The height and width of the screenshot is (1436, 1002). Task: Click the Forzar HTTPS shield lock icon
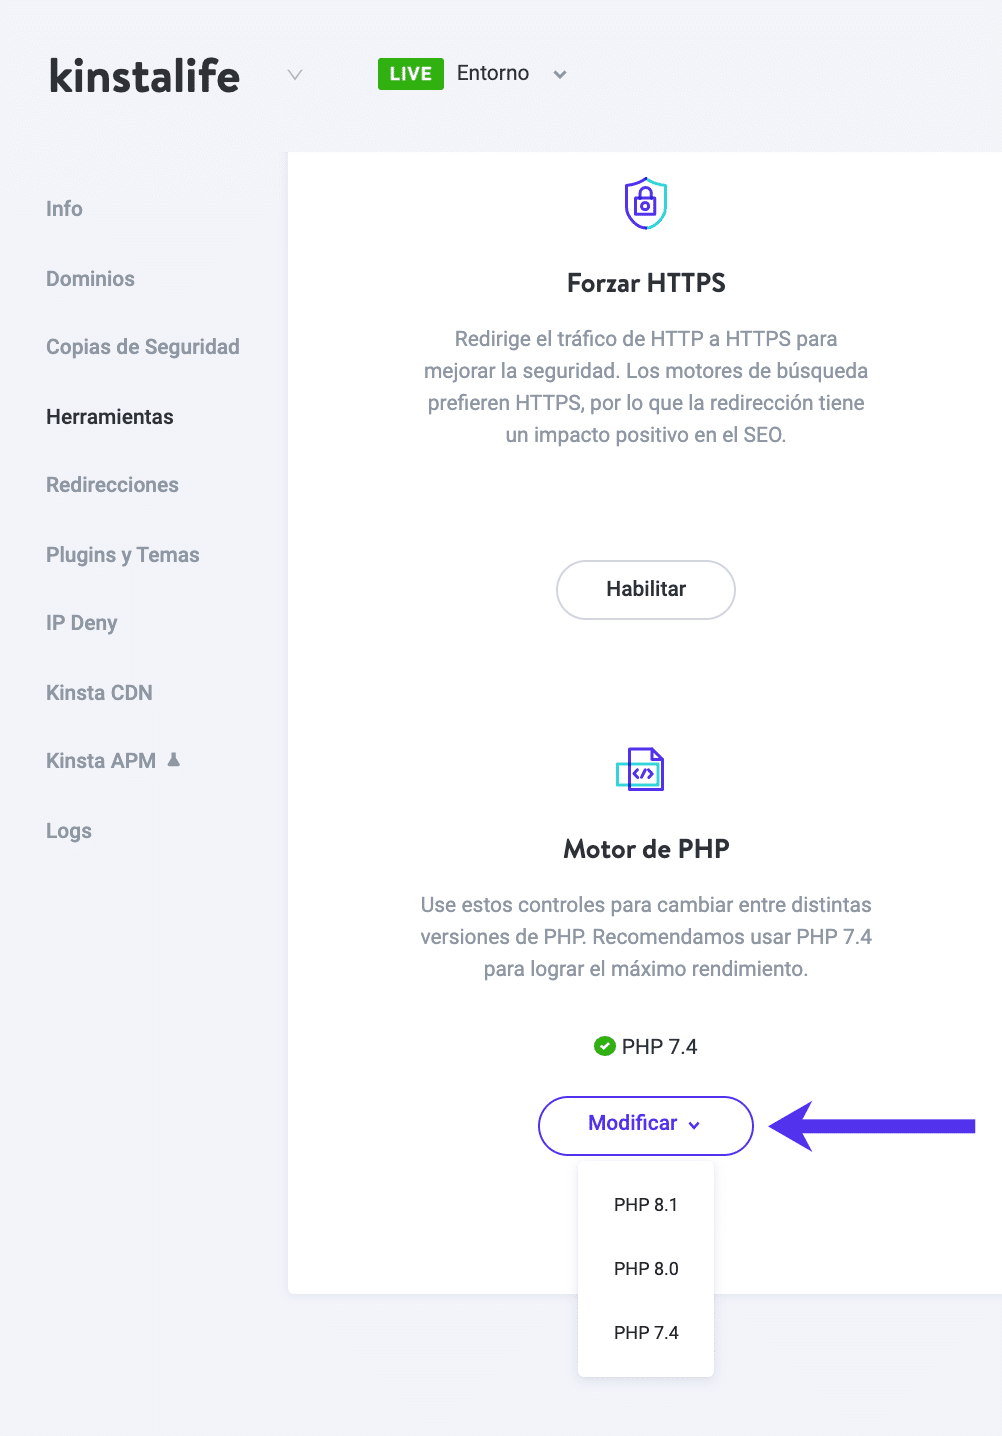[x=646, y=203]
